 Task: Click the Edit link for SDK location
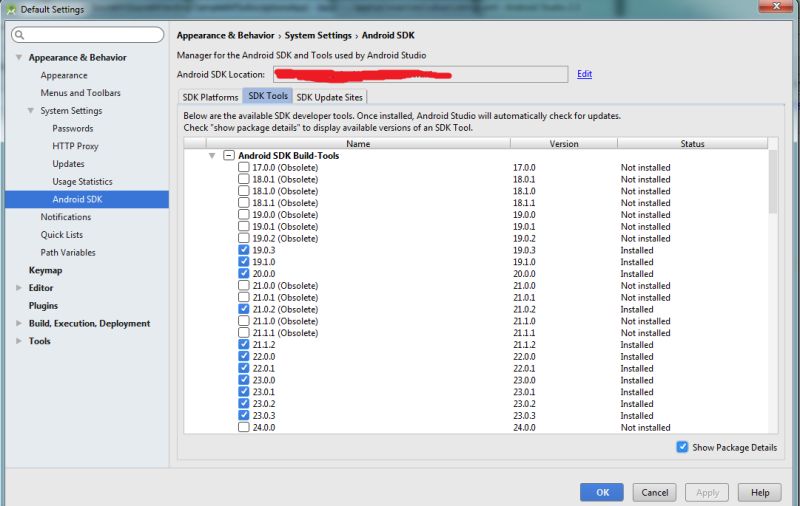pyautogui.click(x=585, y=74)
